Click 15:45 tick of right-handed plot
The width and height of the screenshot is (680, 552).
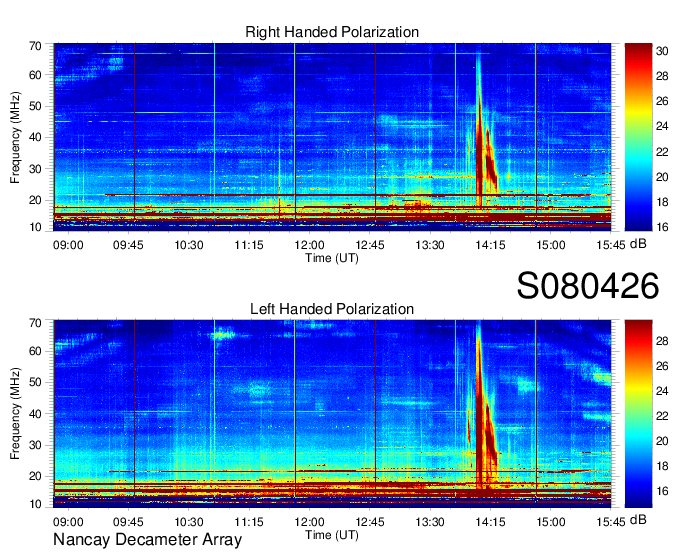611,245
